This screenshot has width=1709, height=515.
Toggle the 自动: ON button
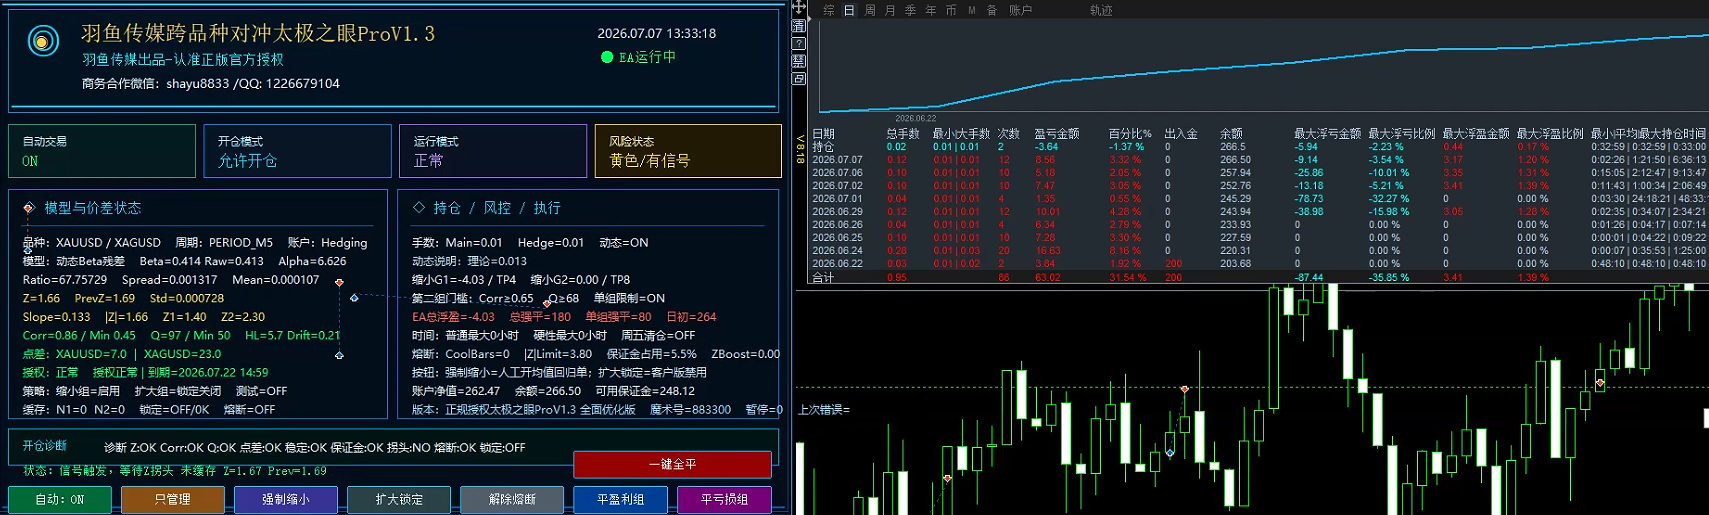click(x=60, y=499)
